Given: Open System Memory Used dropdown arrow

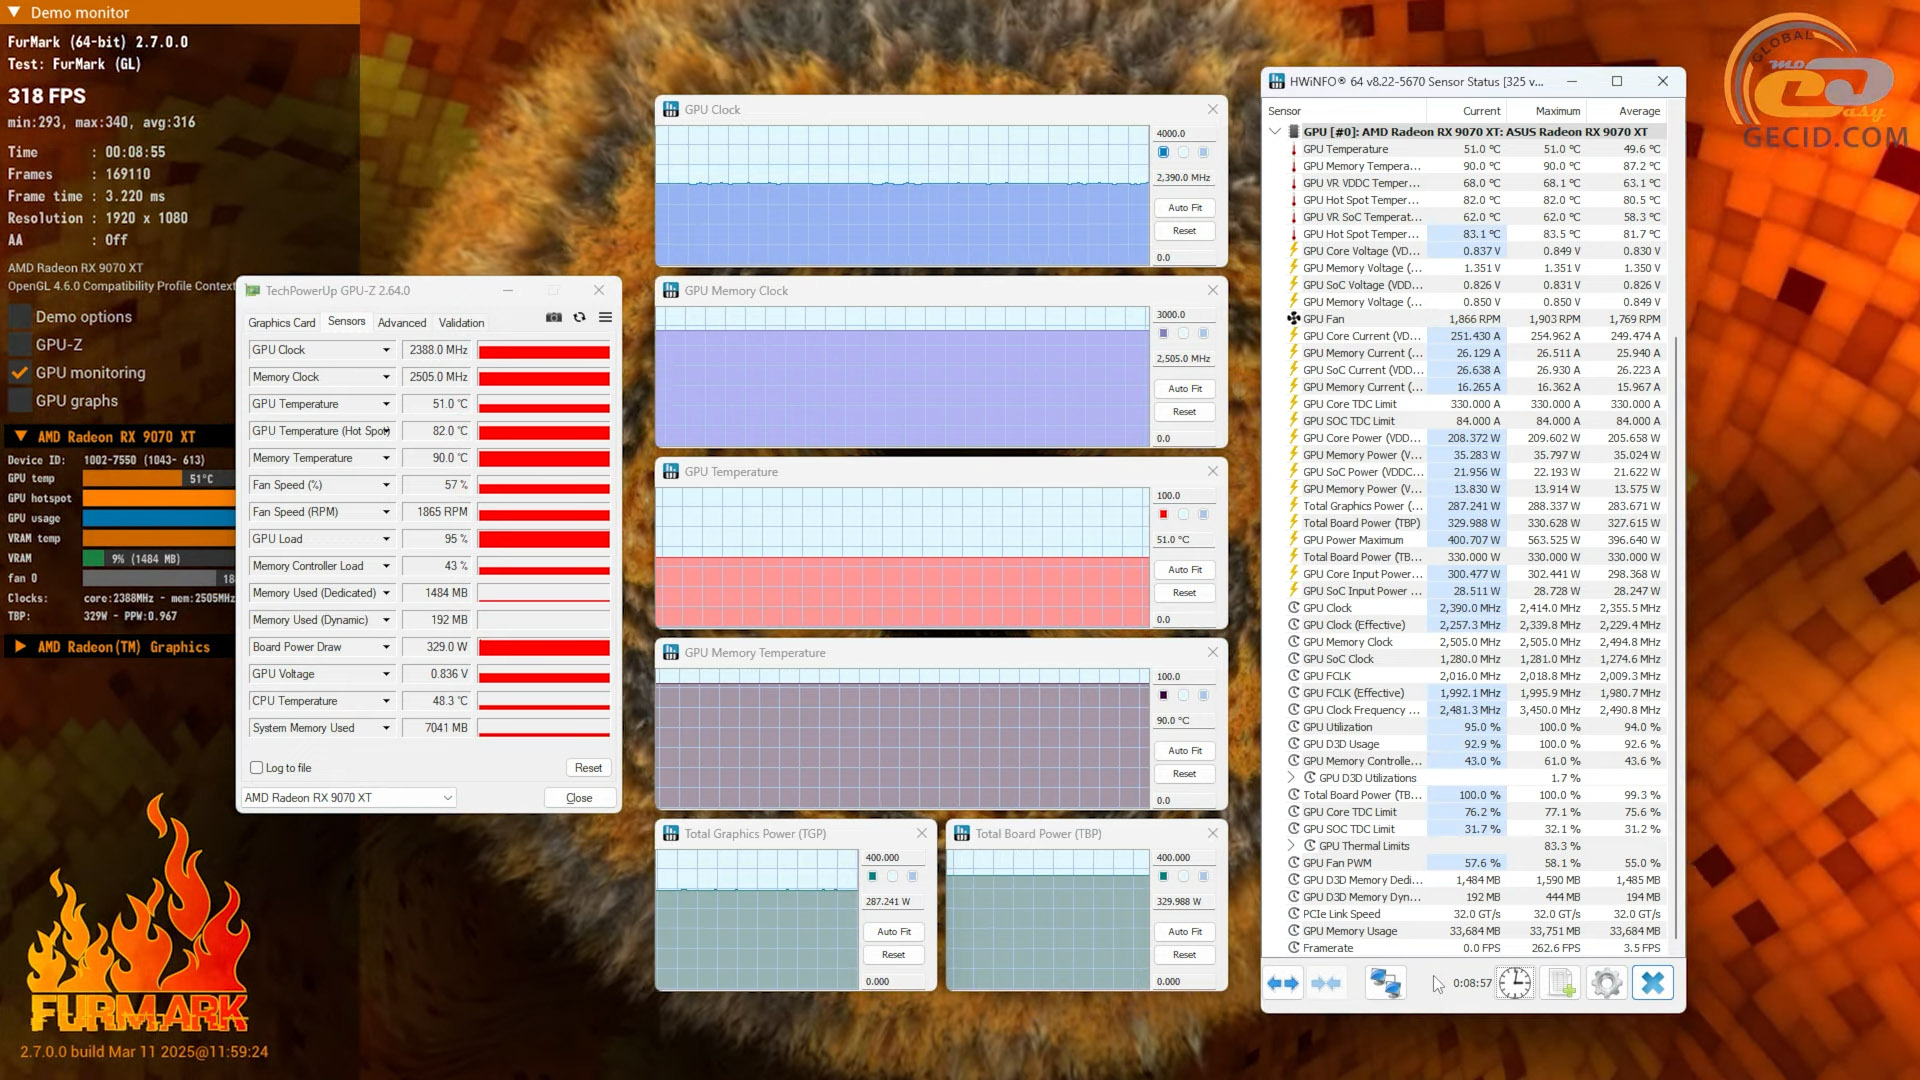Looking at the screenshot, I should point(386,728).
